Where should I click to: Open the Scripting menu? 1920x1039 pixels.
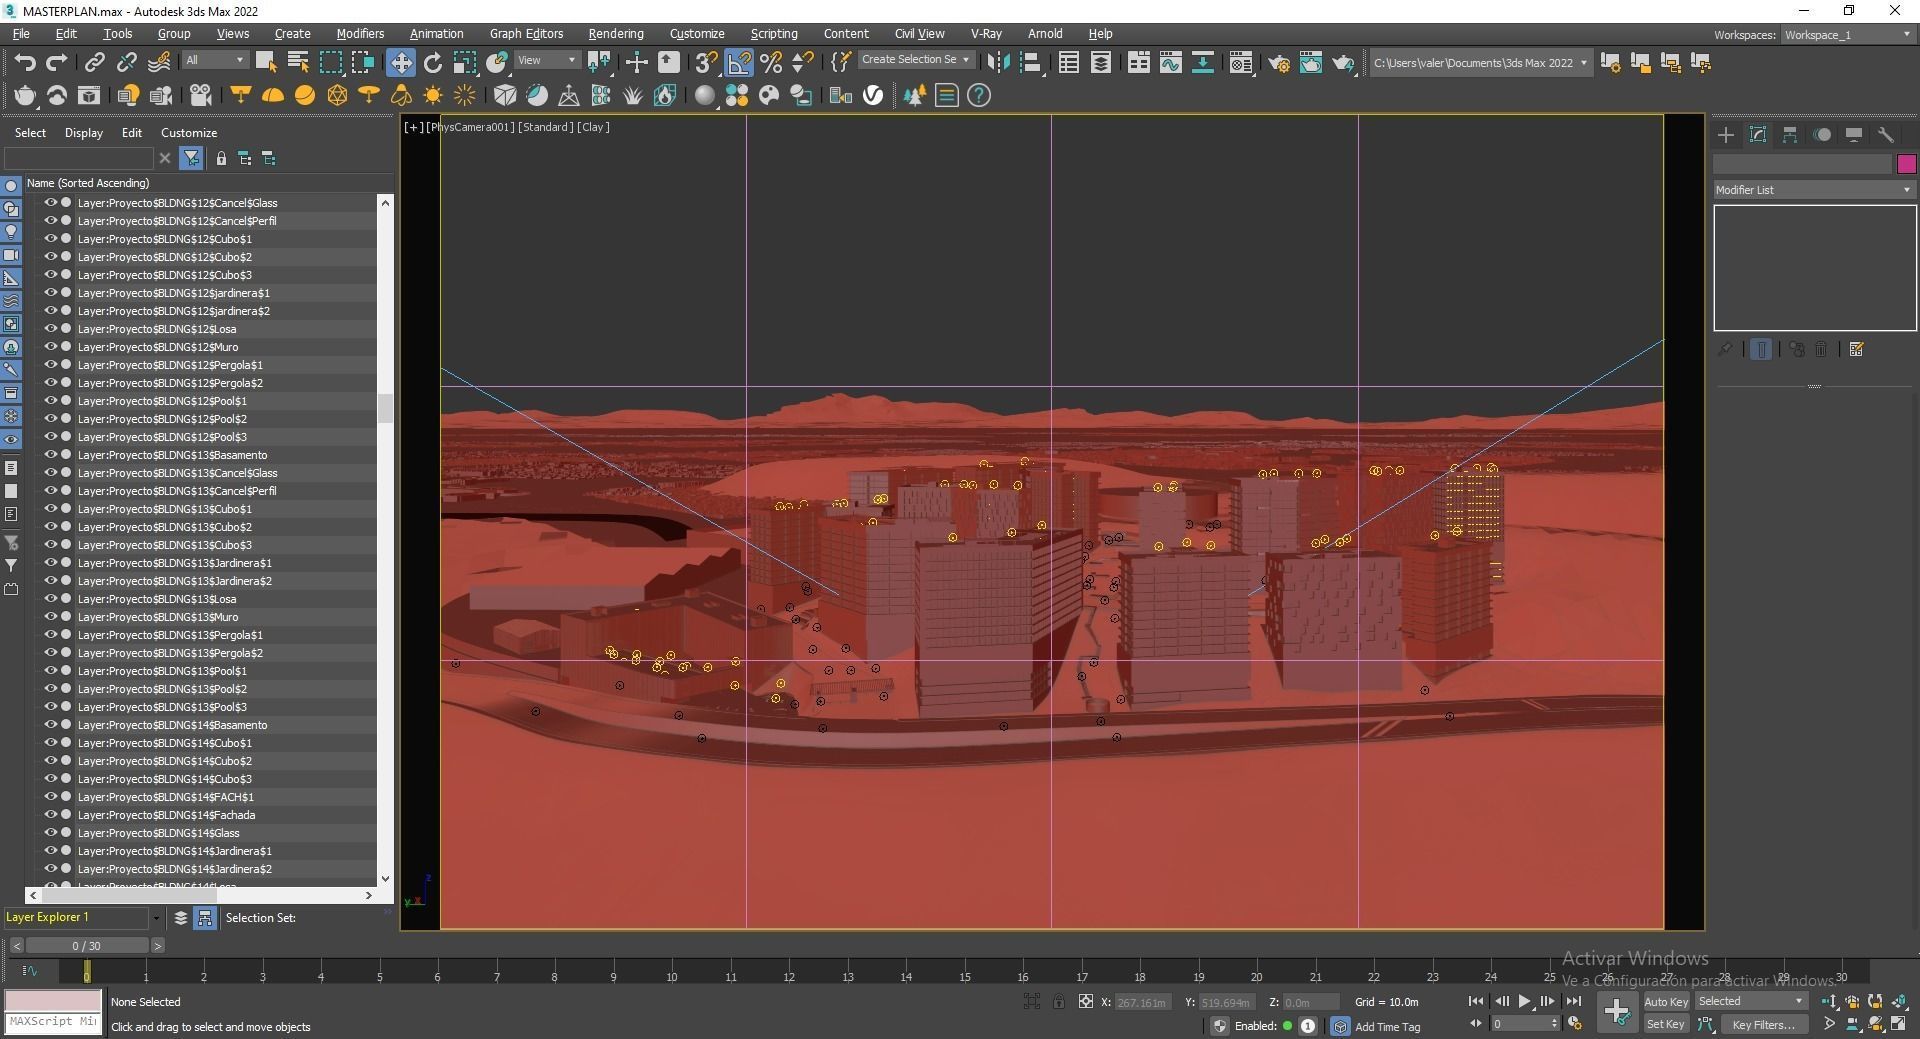[x=774, y=34]
